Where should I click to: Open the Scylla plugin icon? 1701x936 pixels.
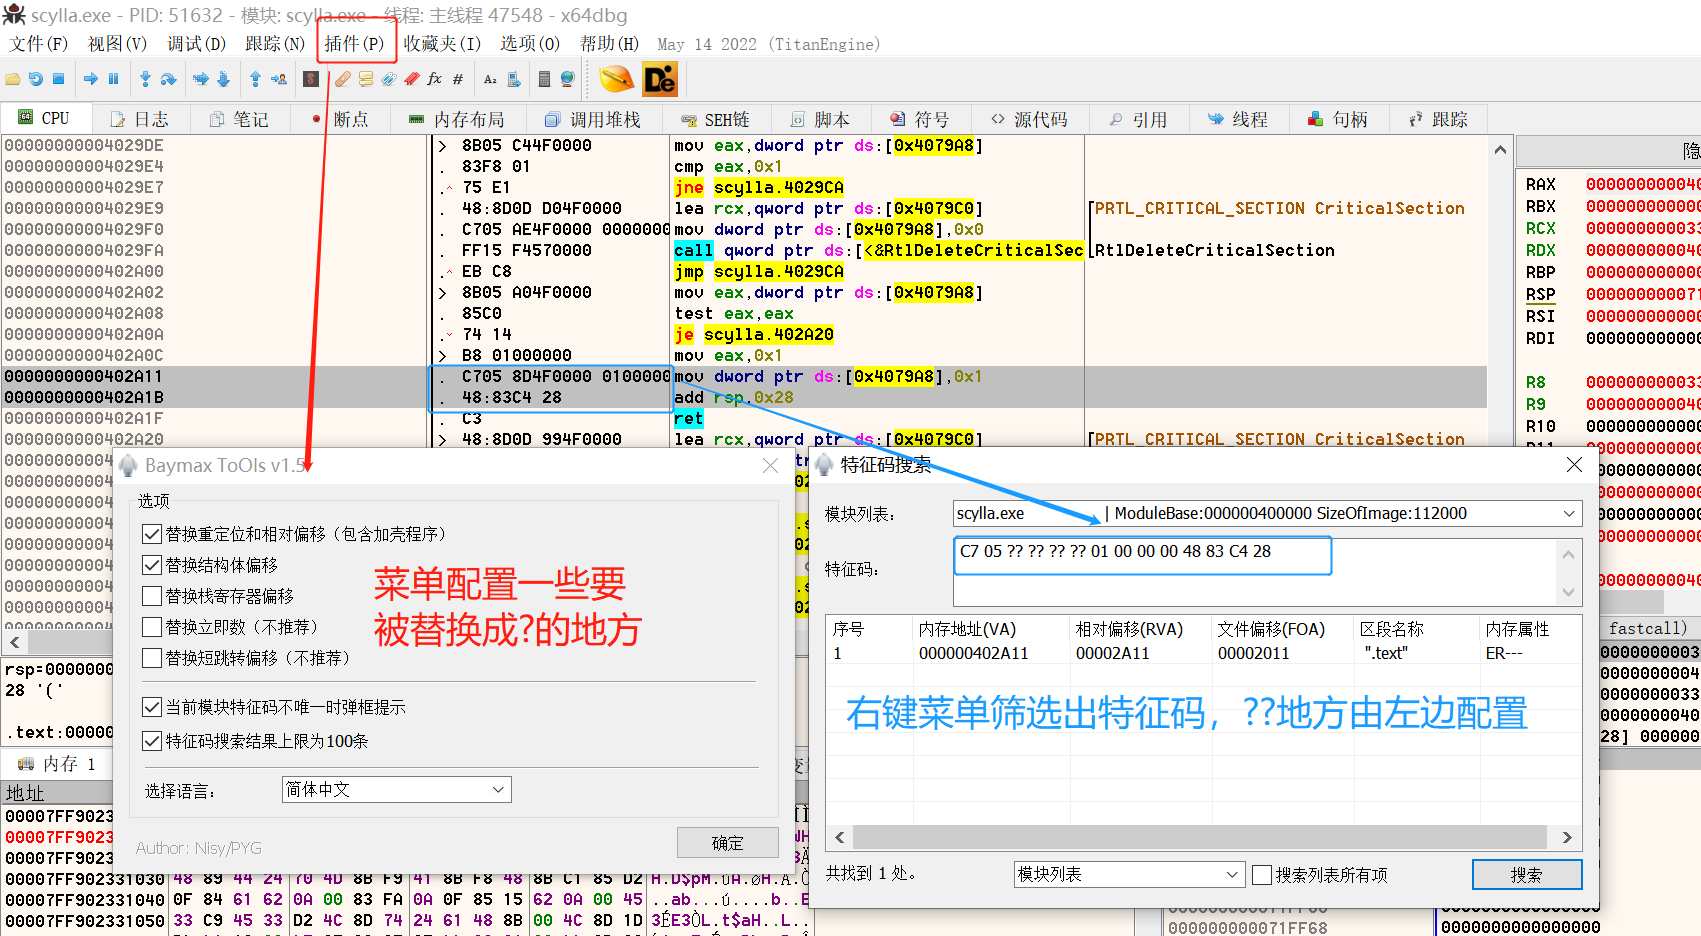tap(312, 79)
